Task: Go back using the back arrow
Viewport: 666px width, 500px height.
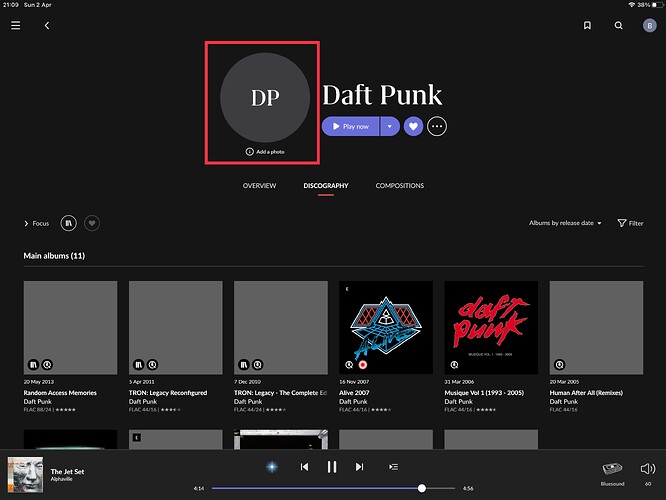Action: click(x=47, y=26)
